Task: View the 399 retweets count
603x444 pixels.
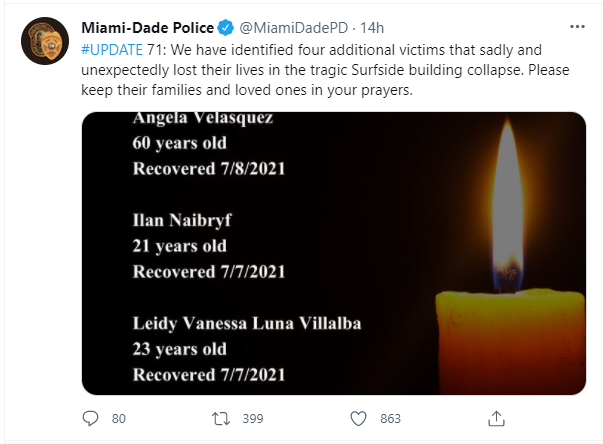Action: pyautogui.click(x=253, y=418)
